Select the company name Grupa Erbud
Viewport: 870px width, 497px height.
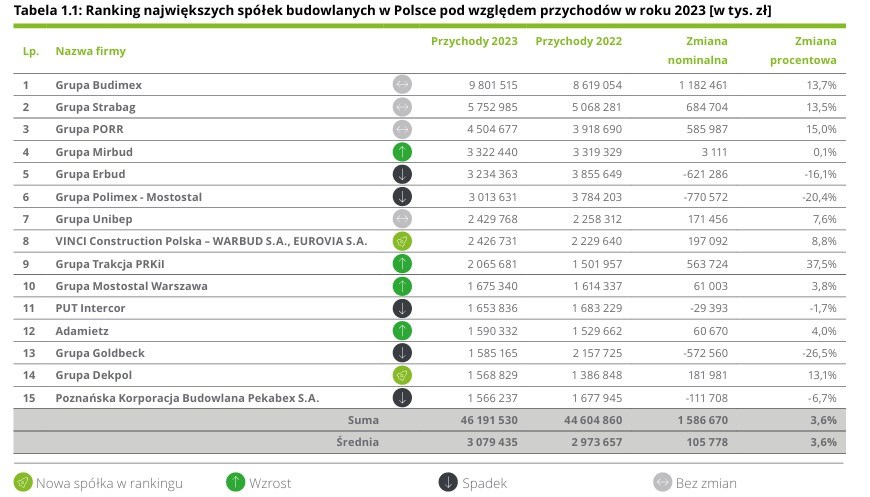(90, 174)
